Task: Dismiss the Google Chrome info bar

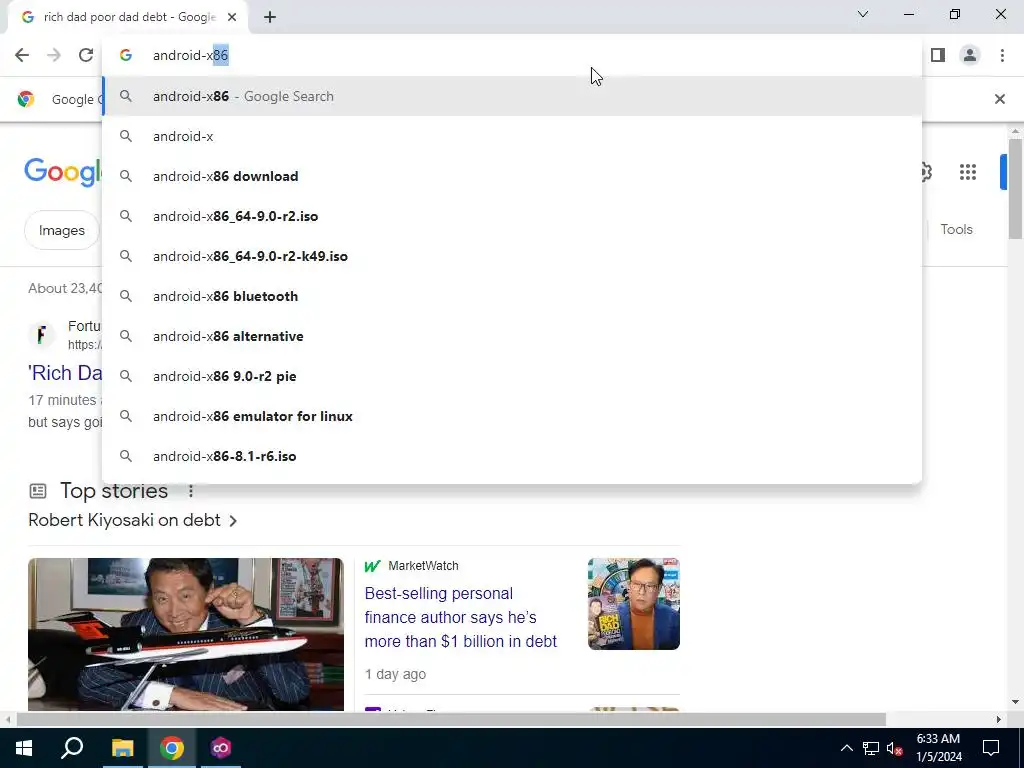Action: pyautogui.click(x=999, y=99)
